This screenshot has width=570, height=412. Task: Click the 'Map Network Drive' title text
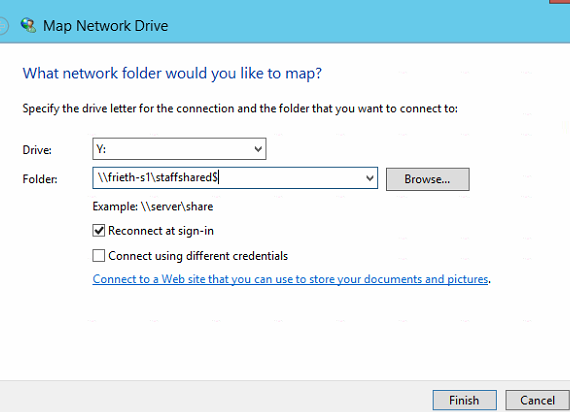tap(105, 26)
